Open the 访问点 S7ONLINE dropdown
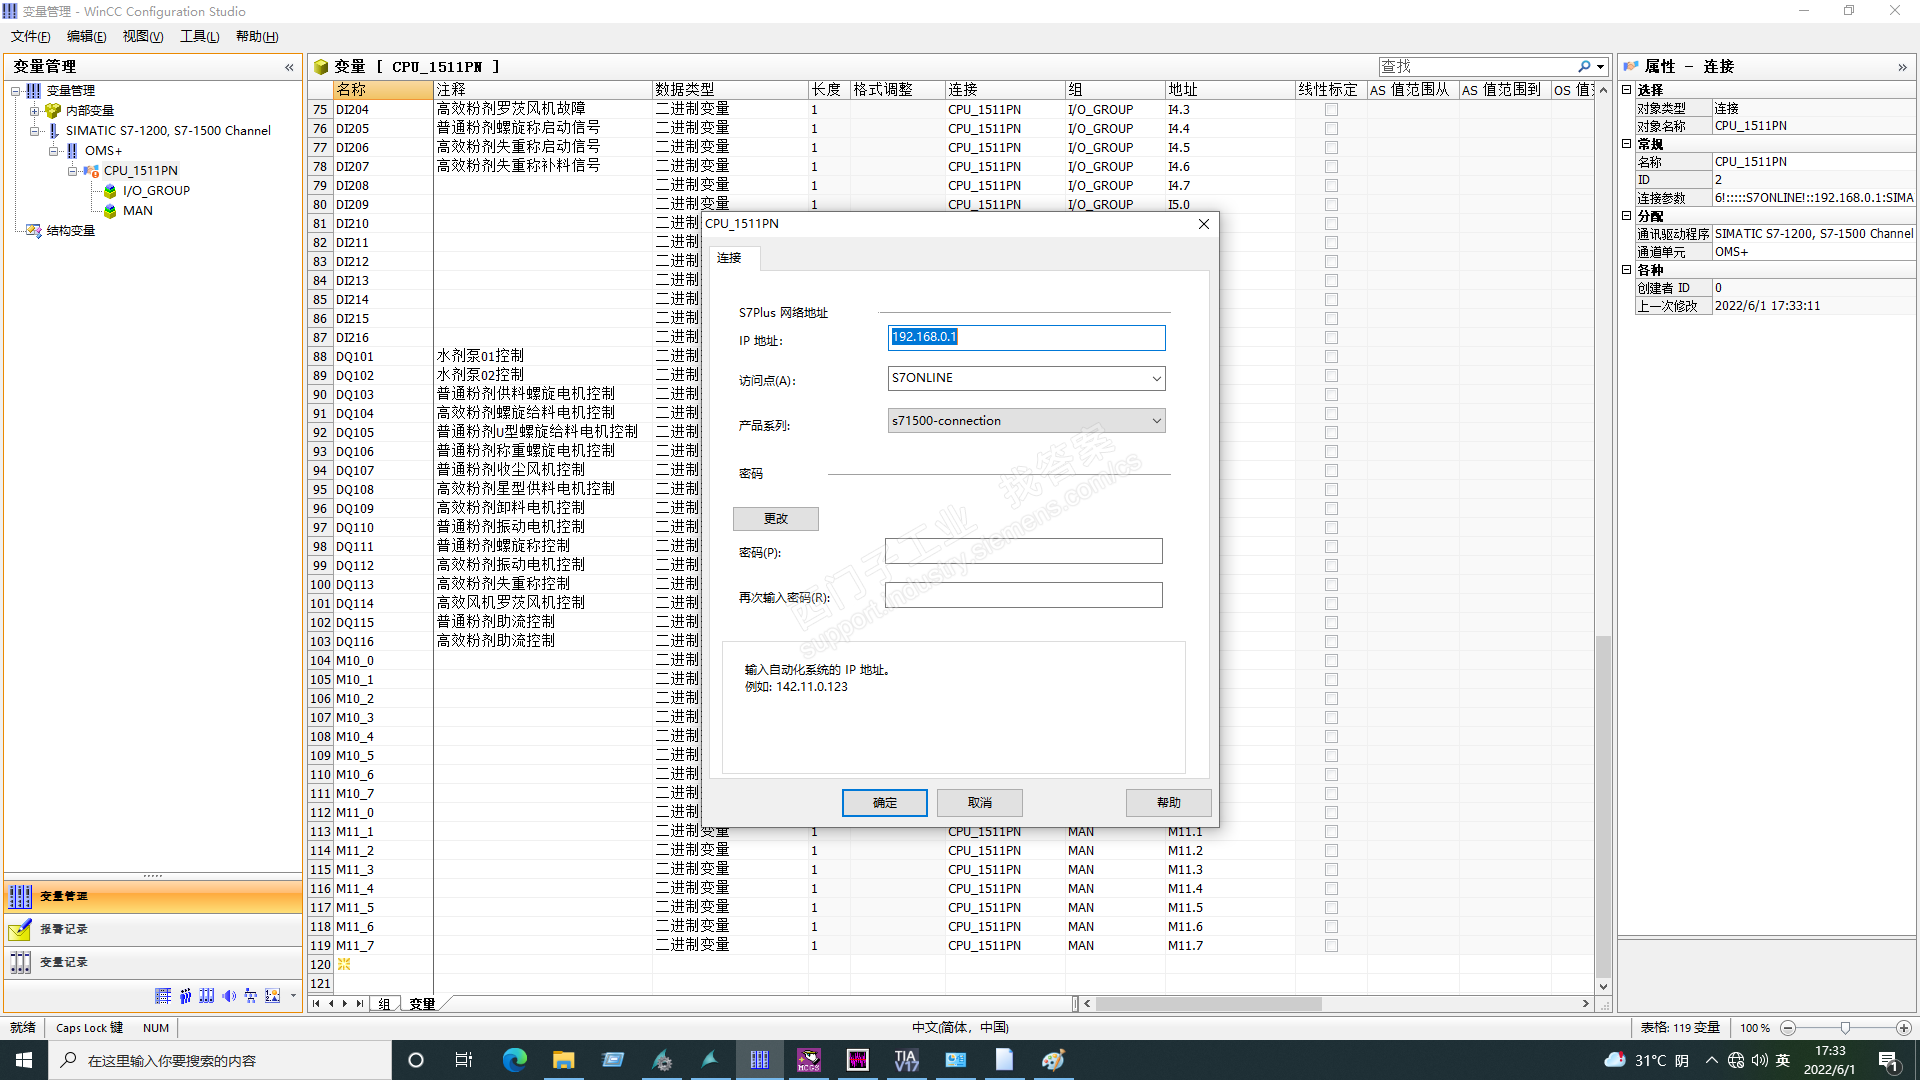Viewport: 1920px width, 1080px height. click(x=1156, y=379)
